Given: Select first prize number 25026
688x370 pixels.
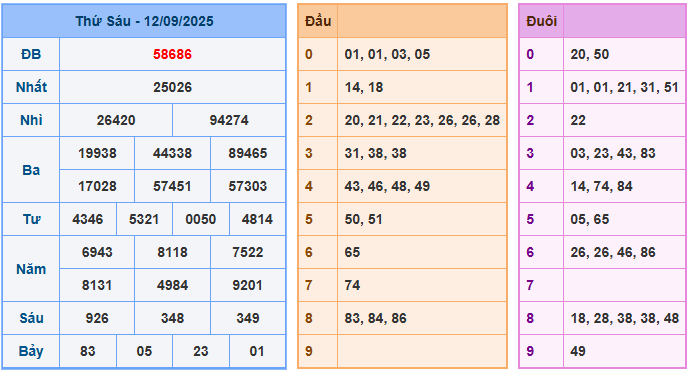Looking at the screenshot, I should click(x=172, y=87).
